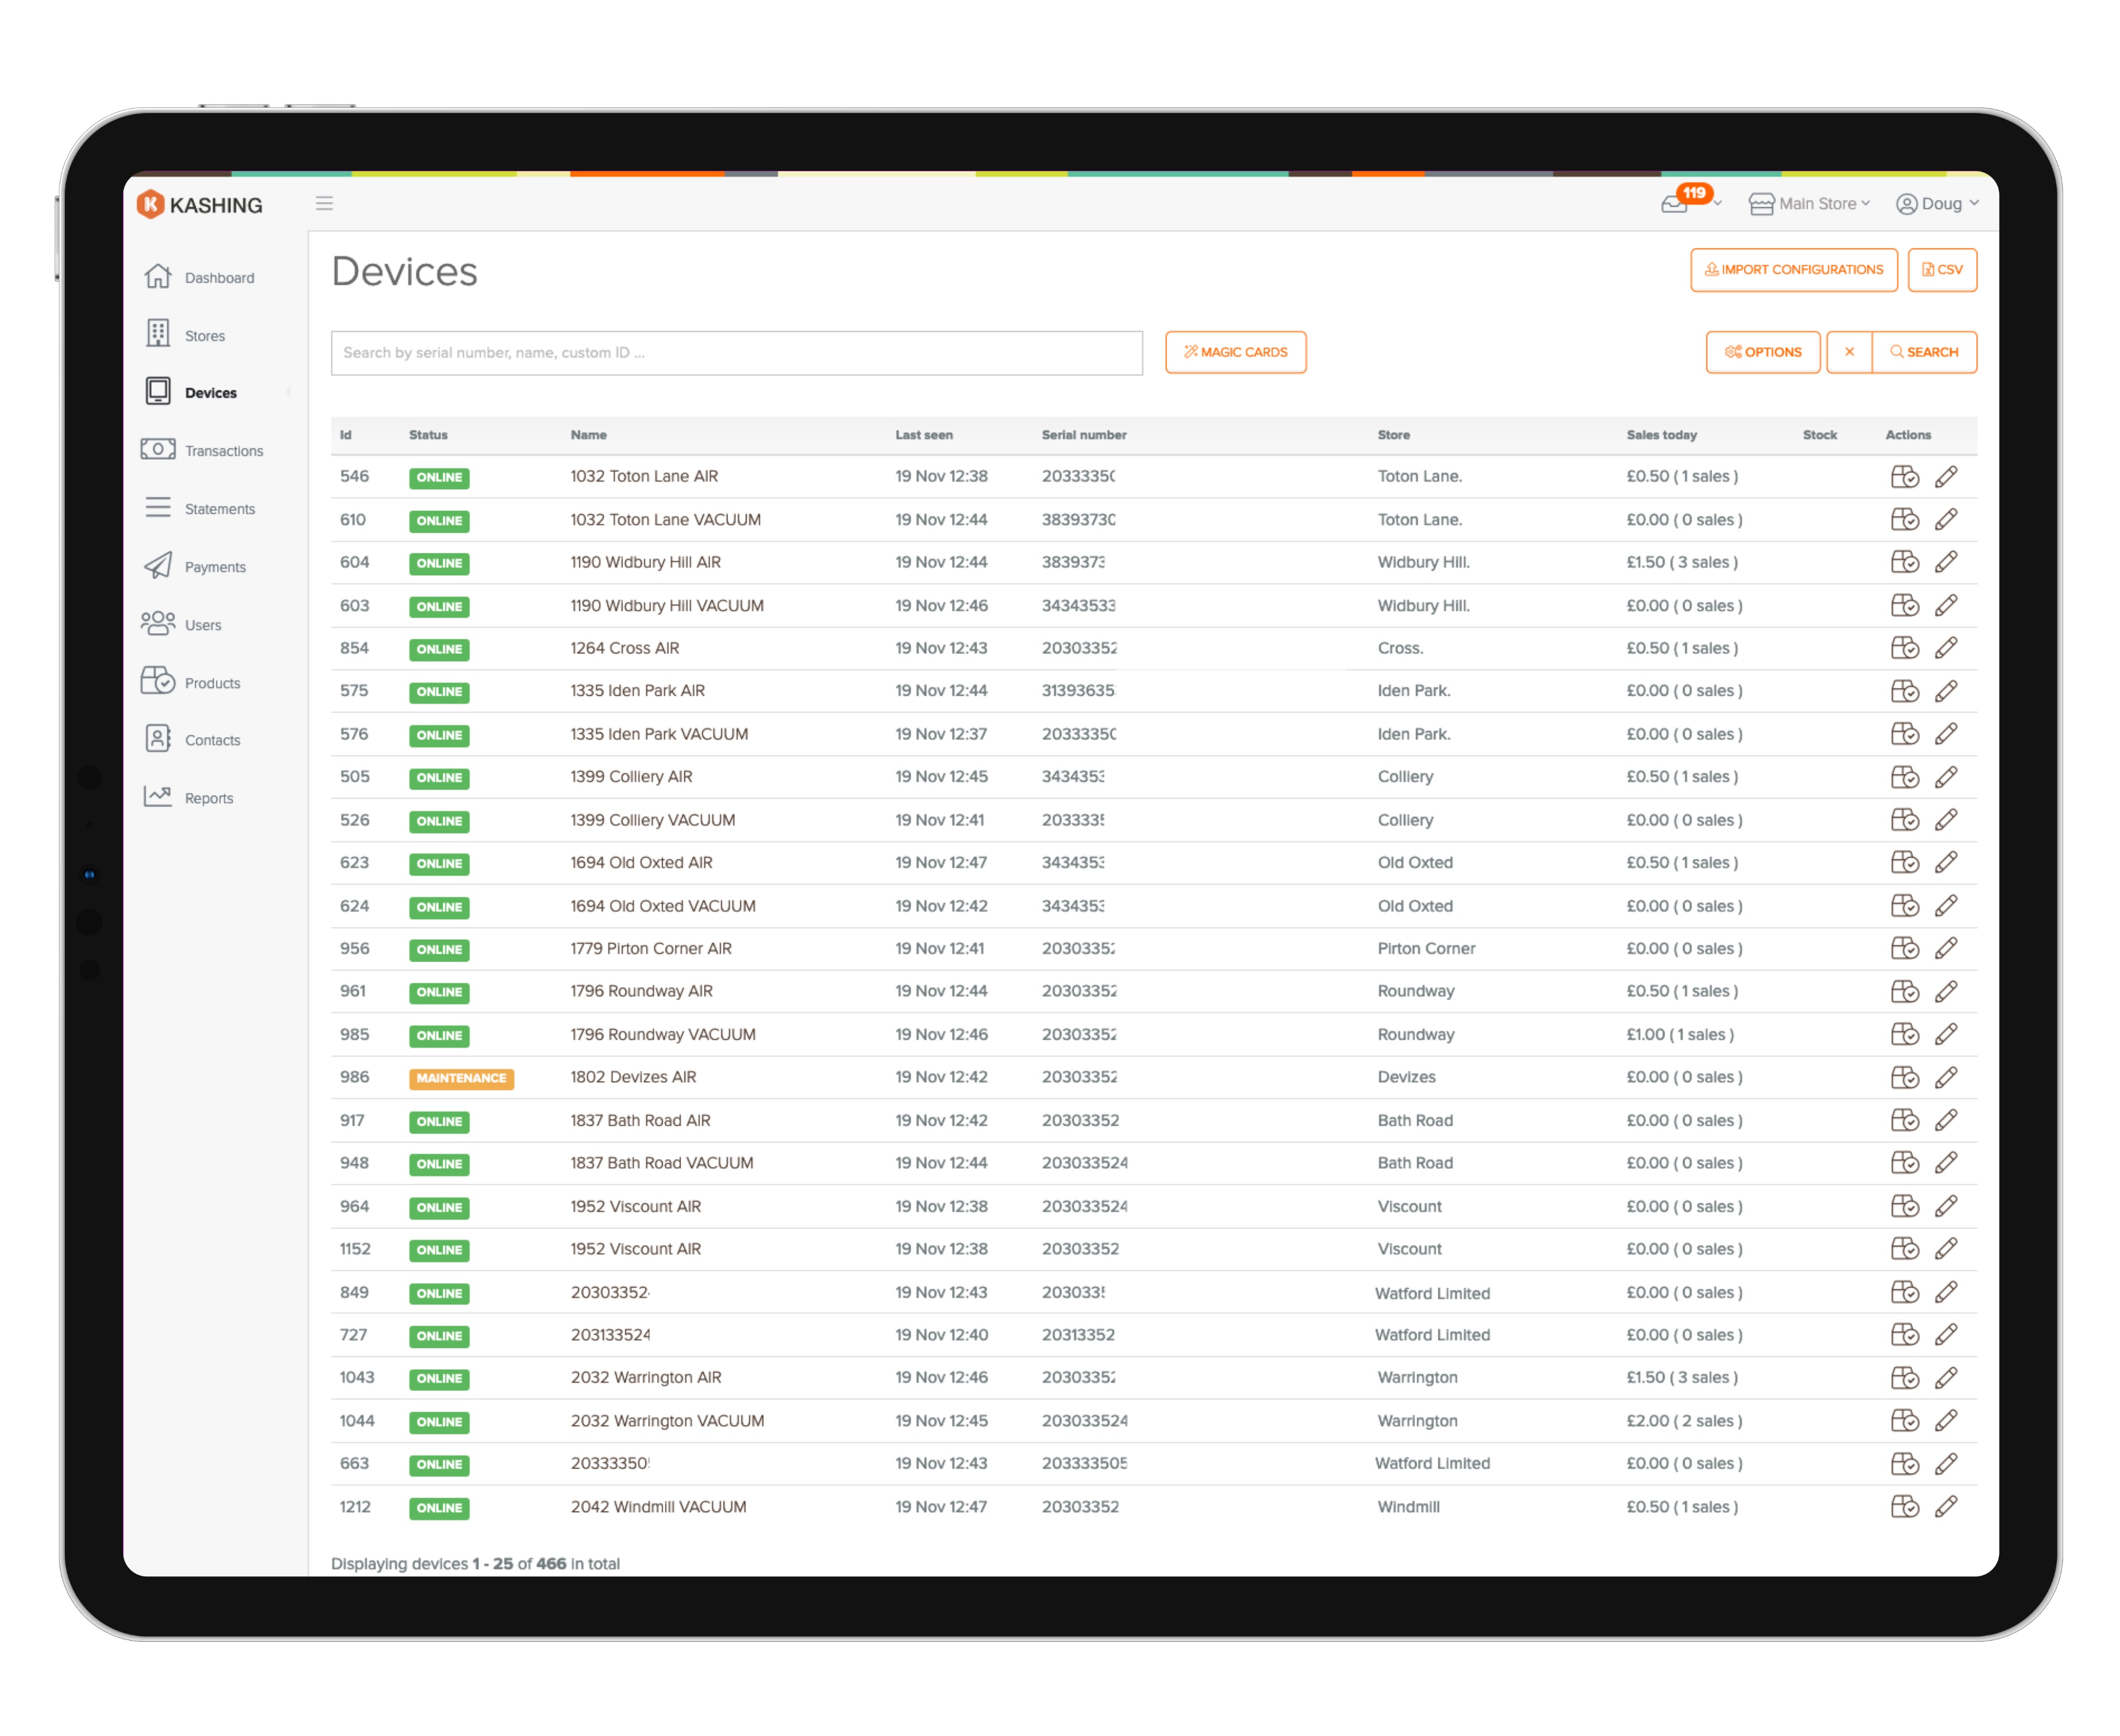Open Statements in the sidebar
Viewport: 2120px width, 1736px height.
coord(199,509)
